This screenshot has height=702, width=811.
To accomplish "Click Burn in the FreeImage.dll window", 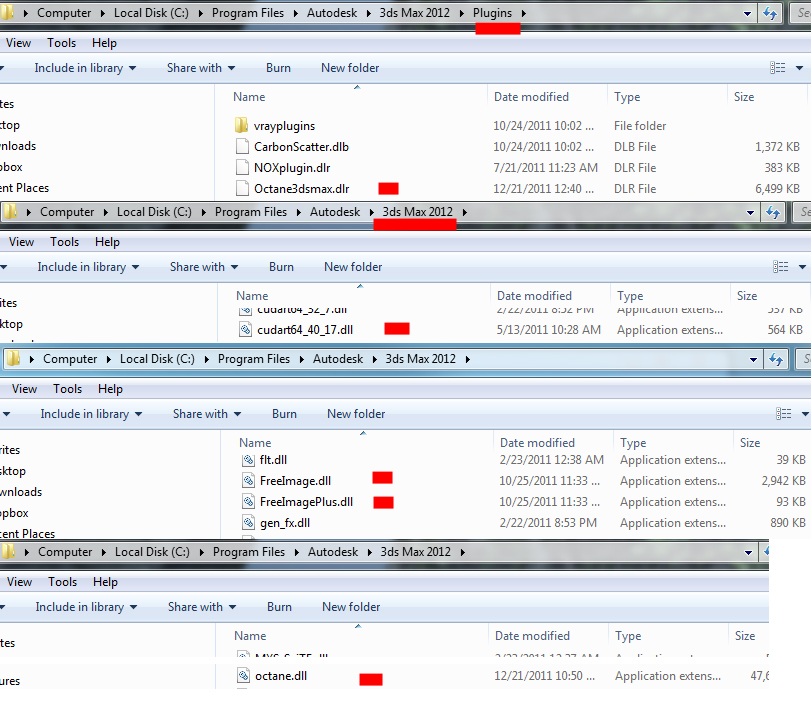I will tap(284, 414).
